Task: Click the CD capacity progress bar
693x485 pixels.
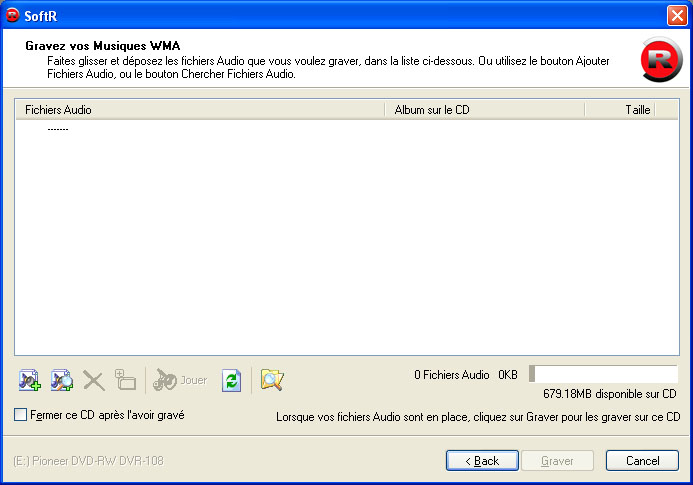Action: 603,374
